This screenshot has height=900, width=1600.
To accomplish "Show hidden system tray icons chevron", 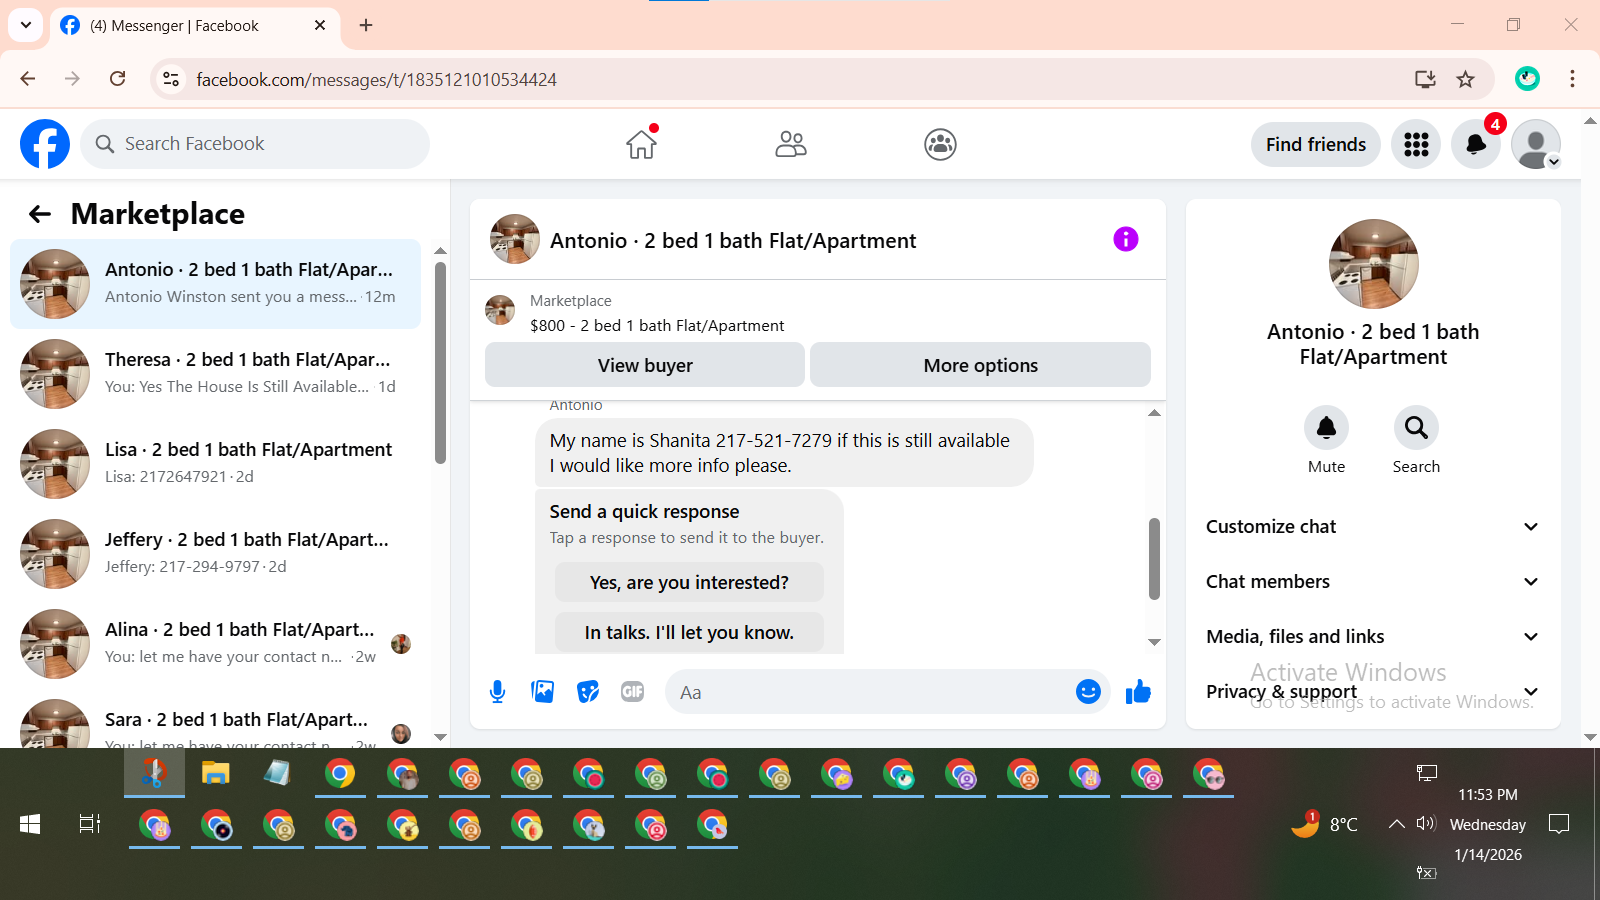I will [x=1396, y=824].
